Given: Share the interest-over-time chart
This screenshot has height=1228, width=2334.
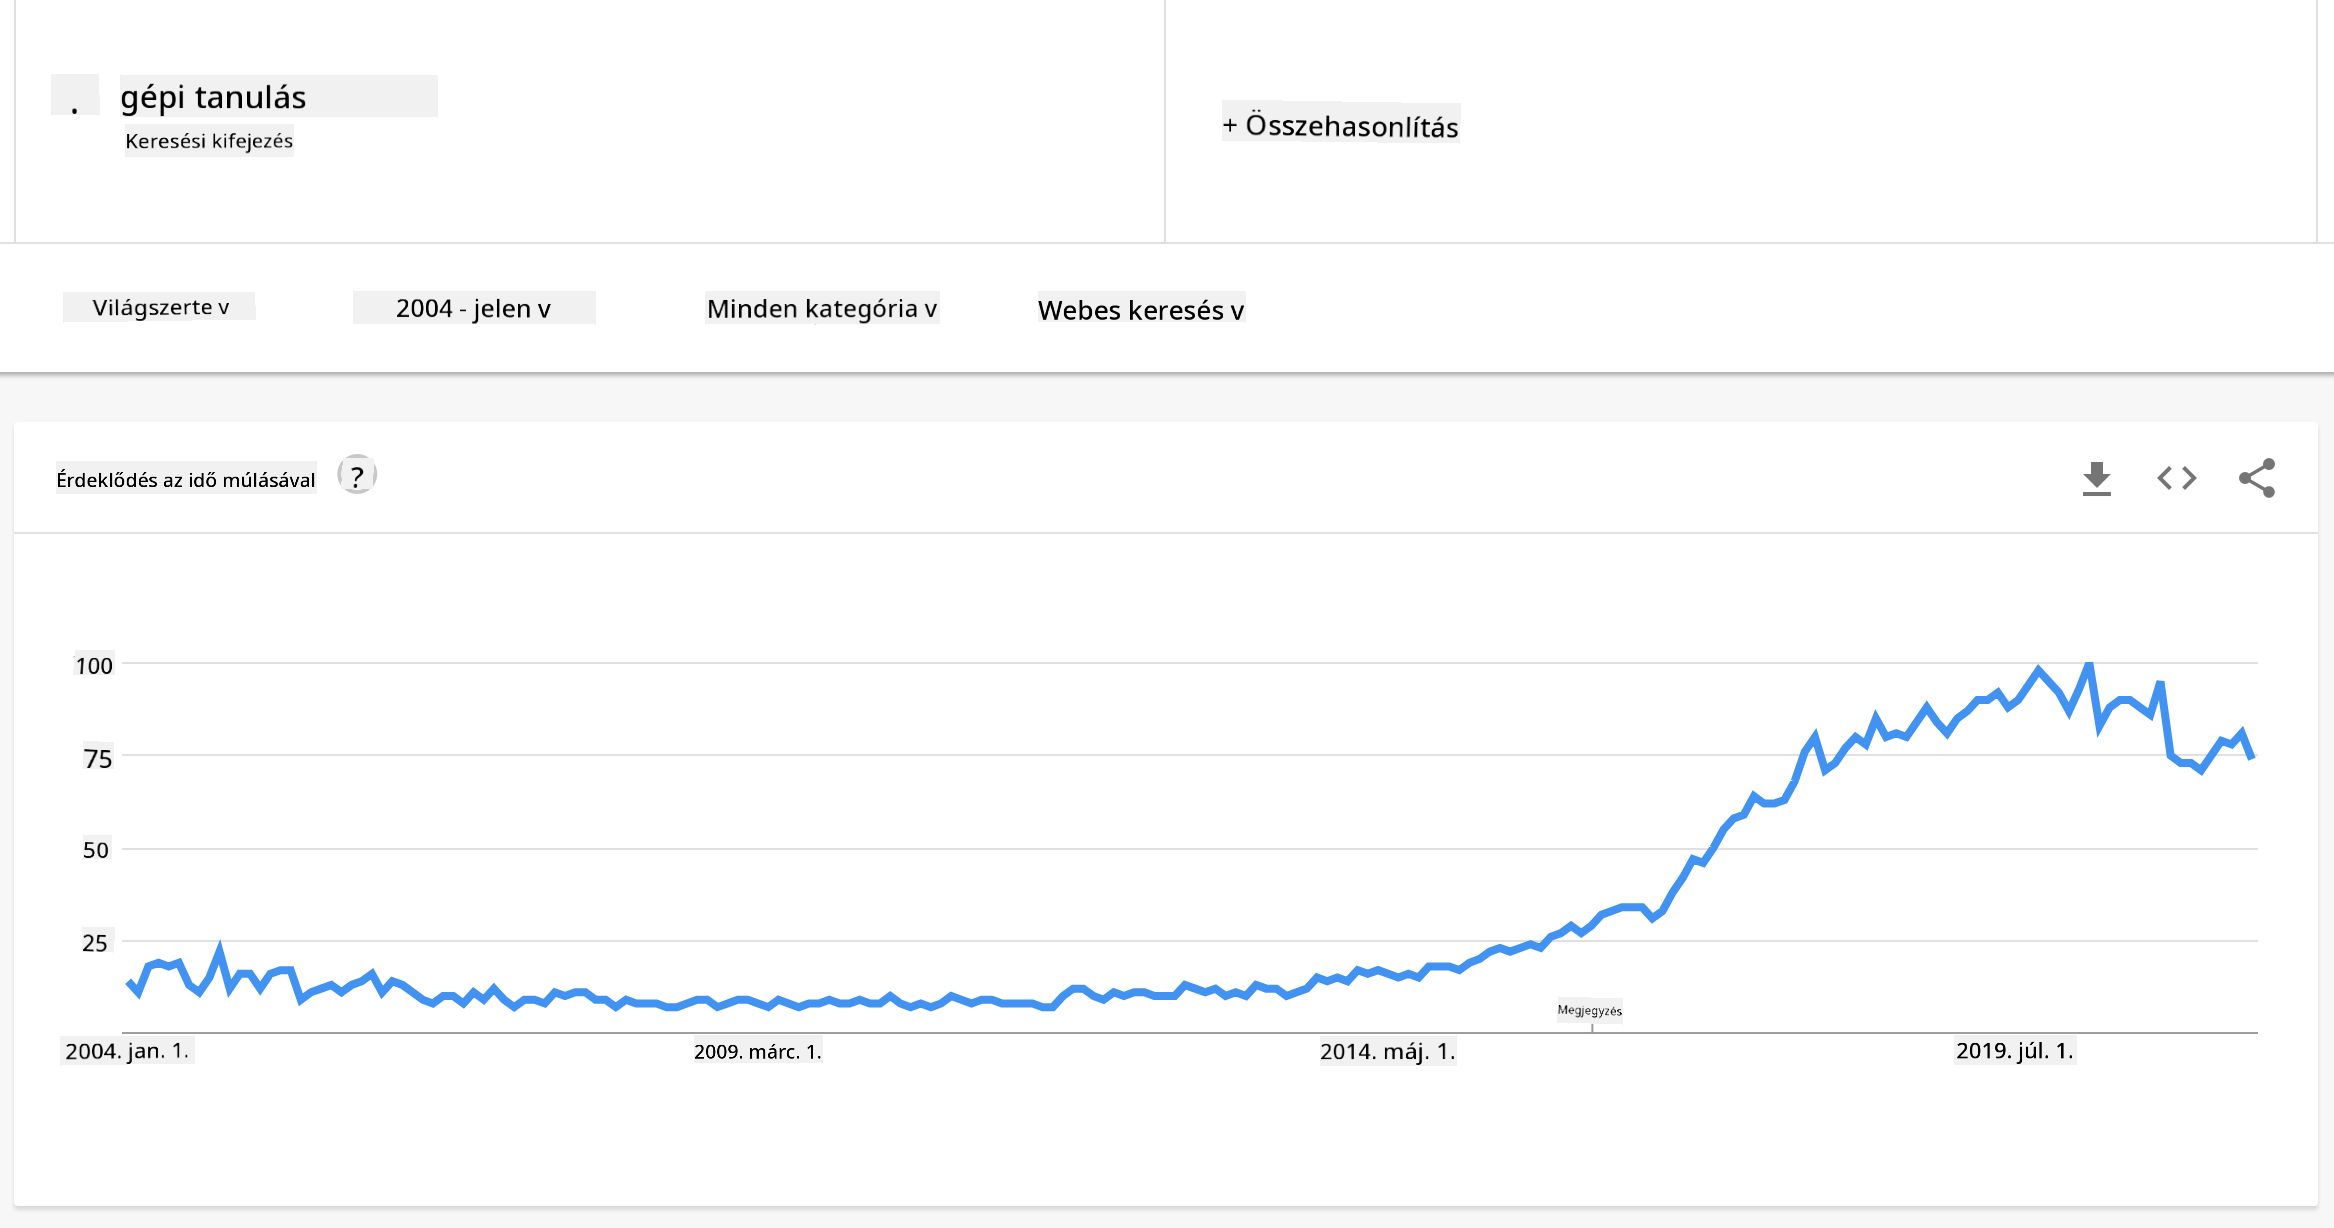Looking at the screenshot, I should coord(2256,478).
